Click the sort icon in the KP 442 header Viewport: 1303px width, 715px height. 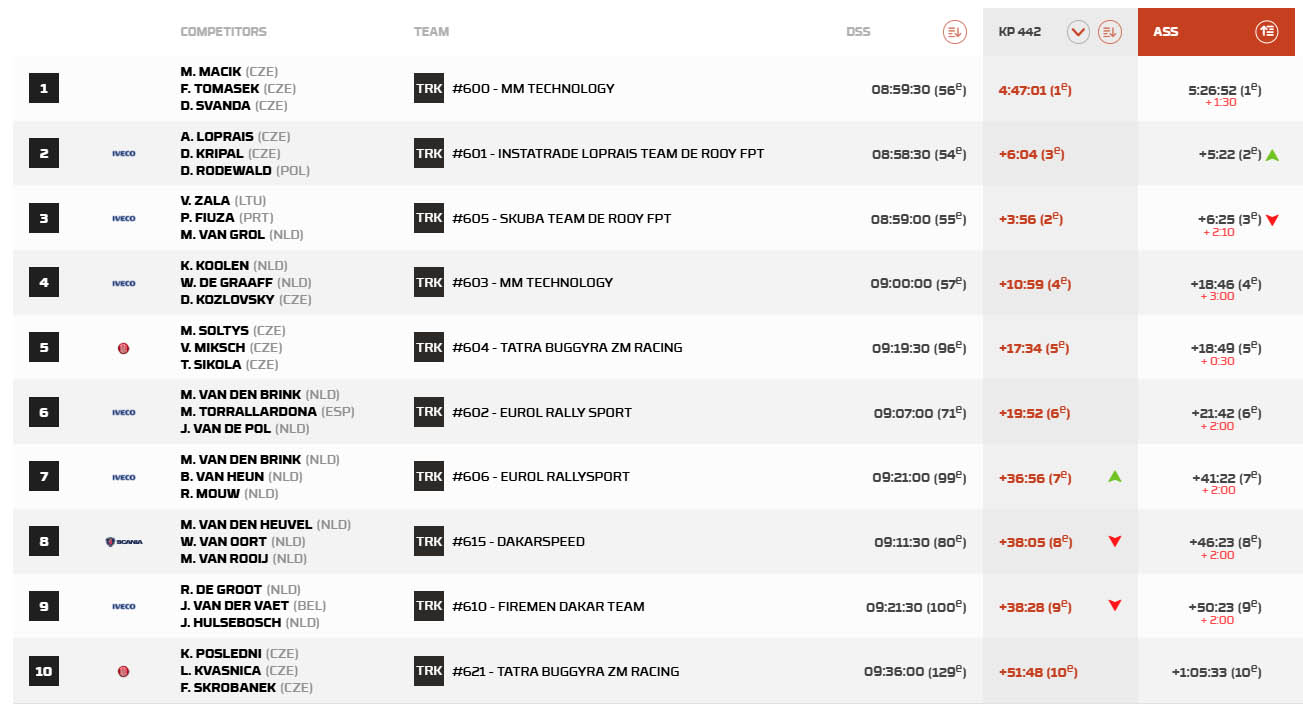click(1109, 32)
